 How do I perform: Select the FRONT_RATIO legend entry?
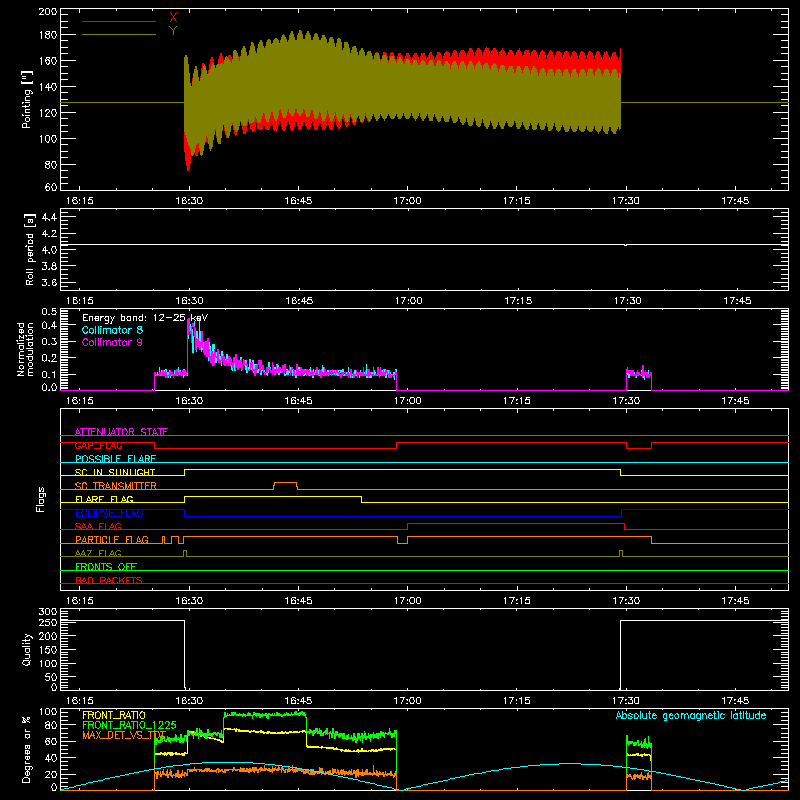(x=114, y=715)
